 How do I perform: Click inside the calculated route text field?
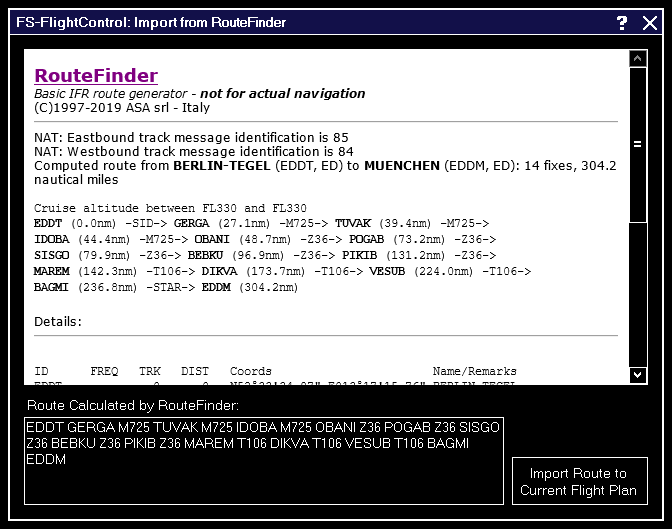point(264,461)
